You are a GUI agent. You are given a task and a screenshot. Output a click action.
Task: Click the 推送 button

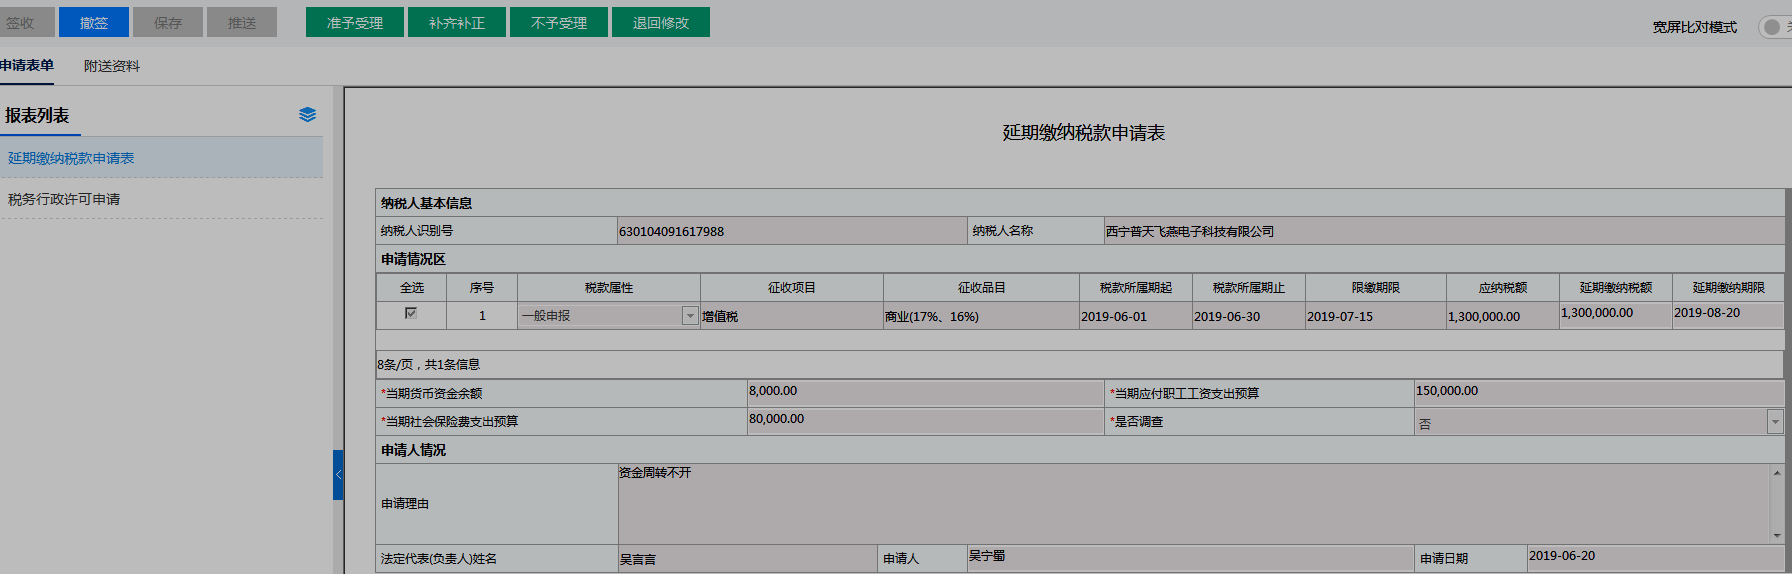point(242,22)
